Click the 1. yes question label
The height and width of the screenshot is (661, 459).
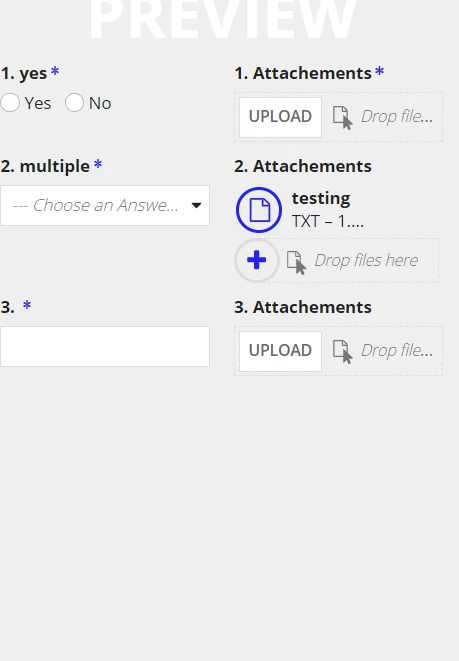(x=30, y=73)
